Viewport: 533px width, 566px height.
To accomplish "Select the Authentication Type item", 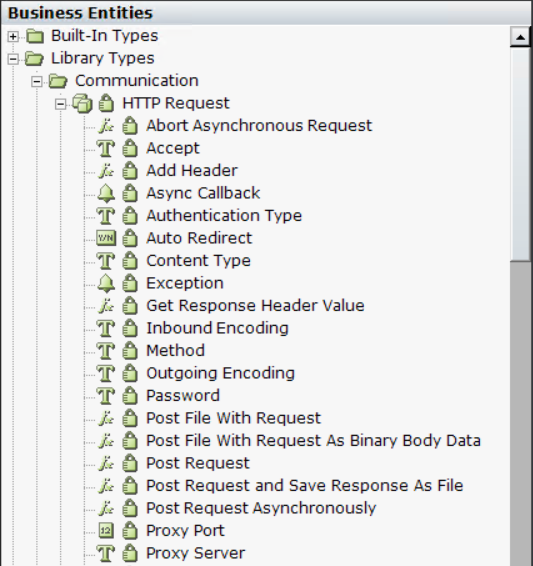I will (x=224, y=215).
